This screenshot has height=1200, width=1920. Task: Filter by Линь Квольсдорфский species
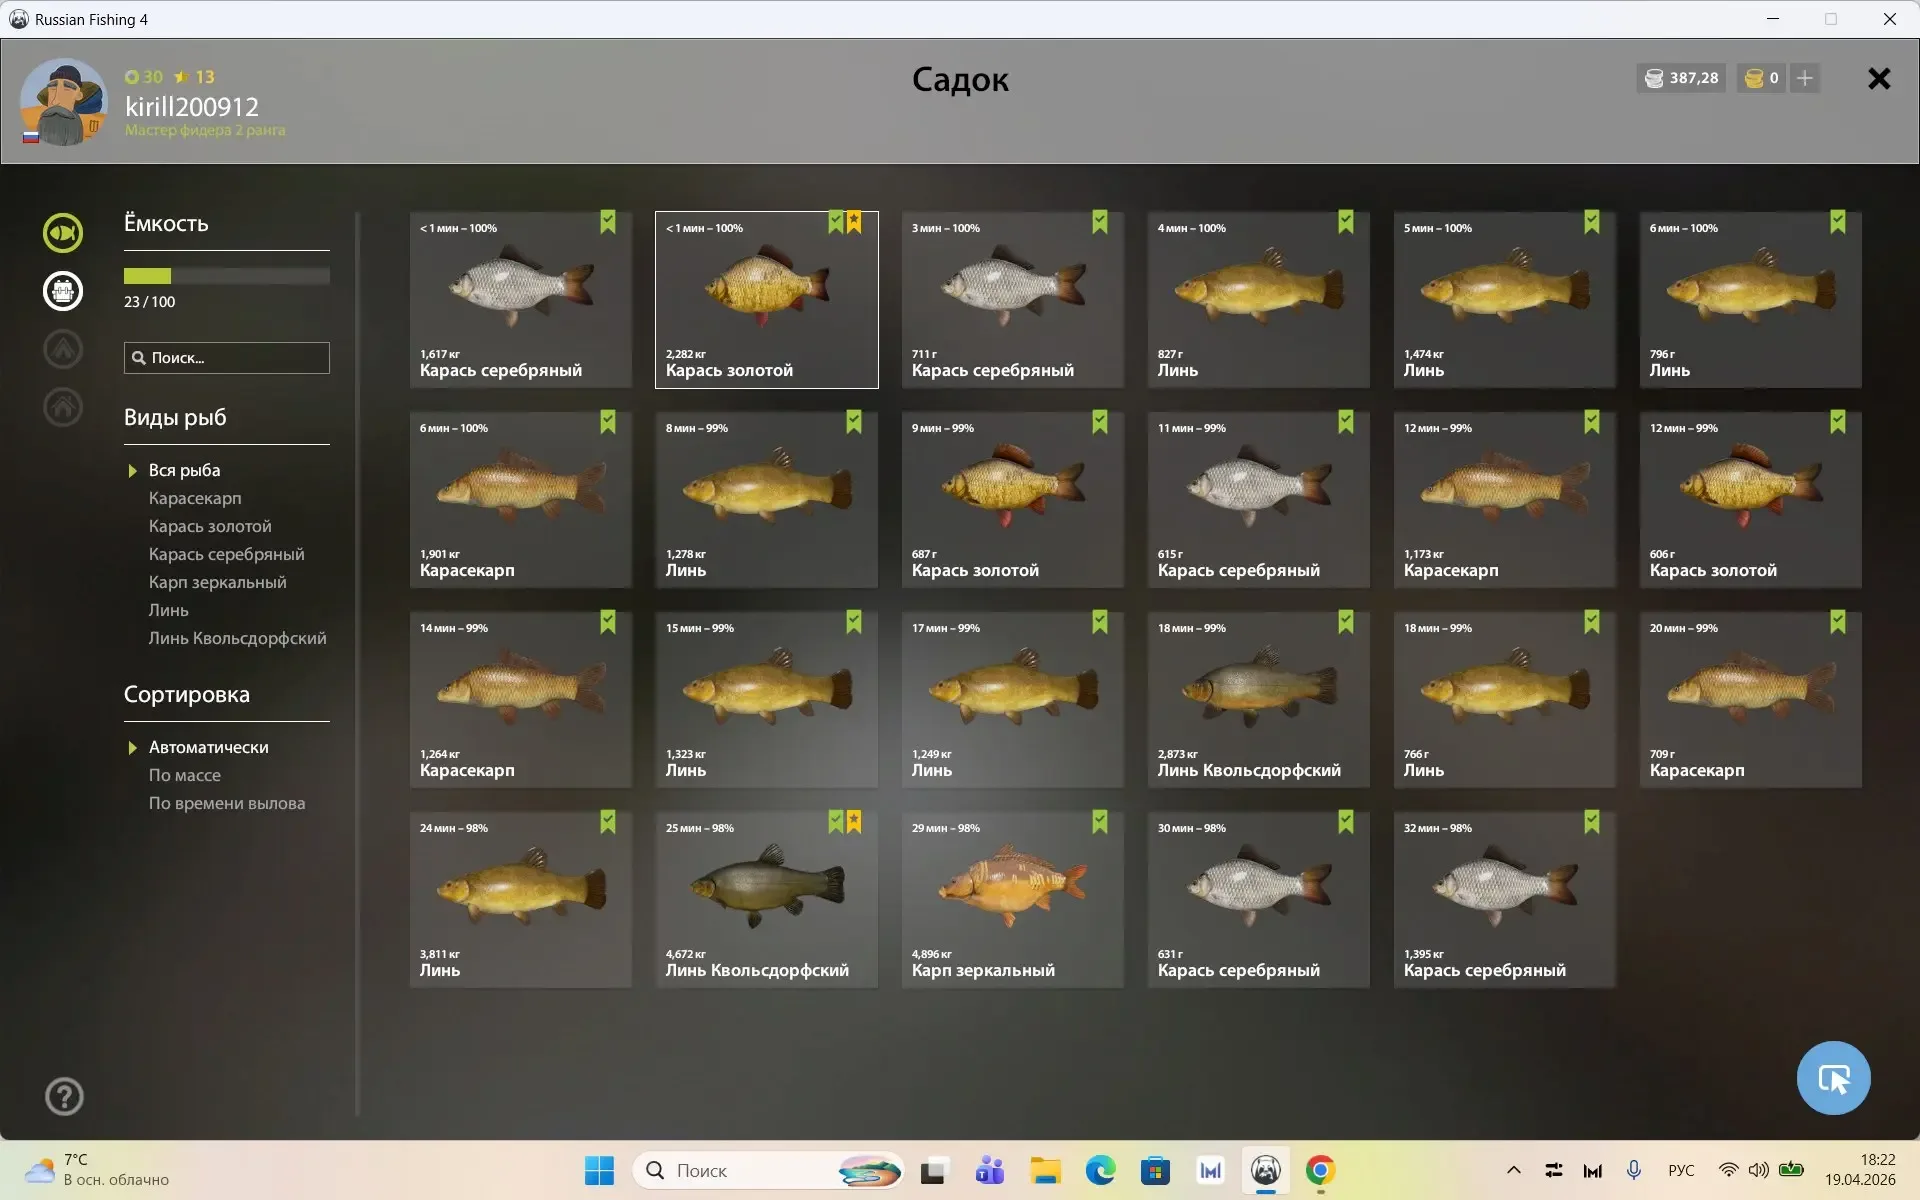[x=237, y=638]
